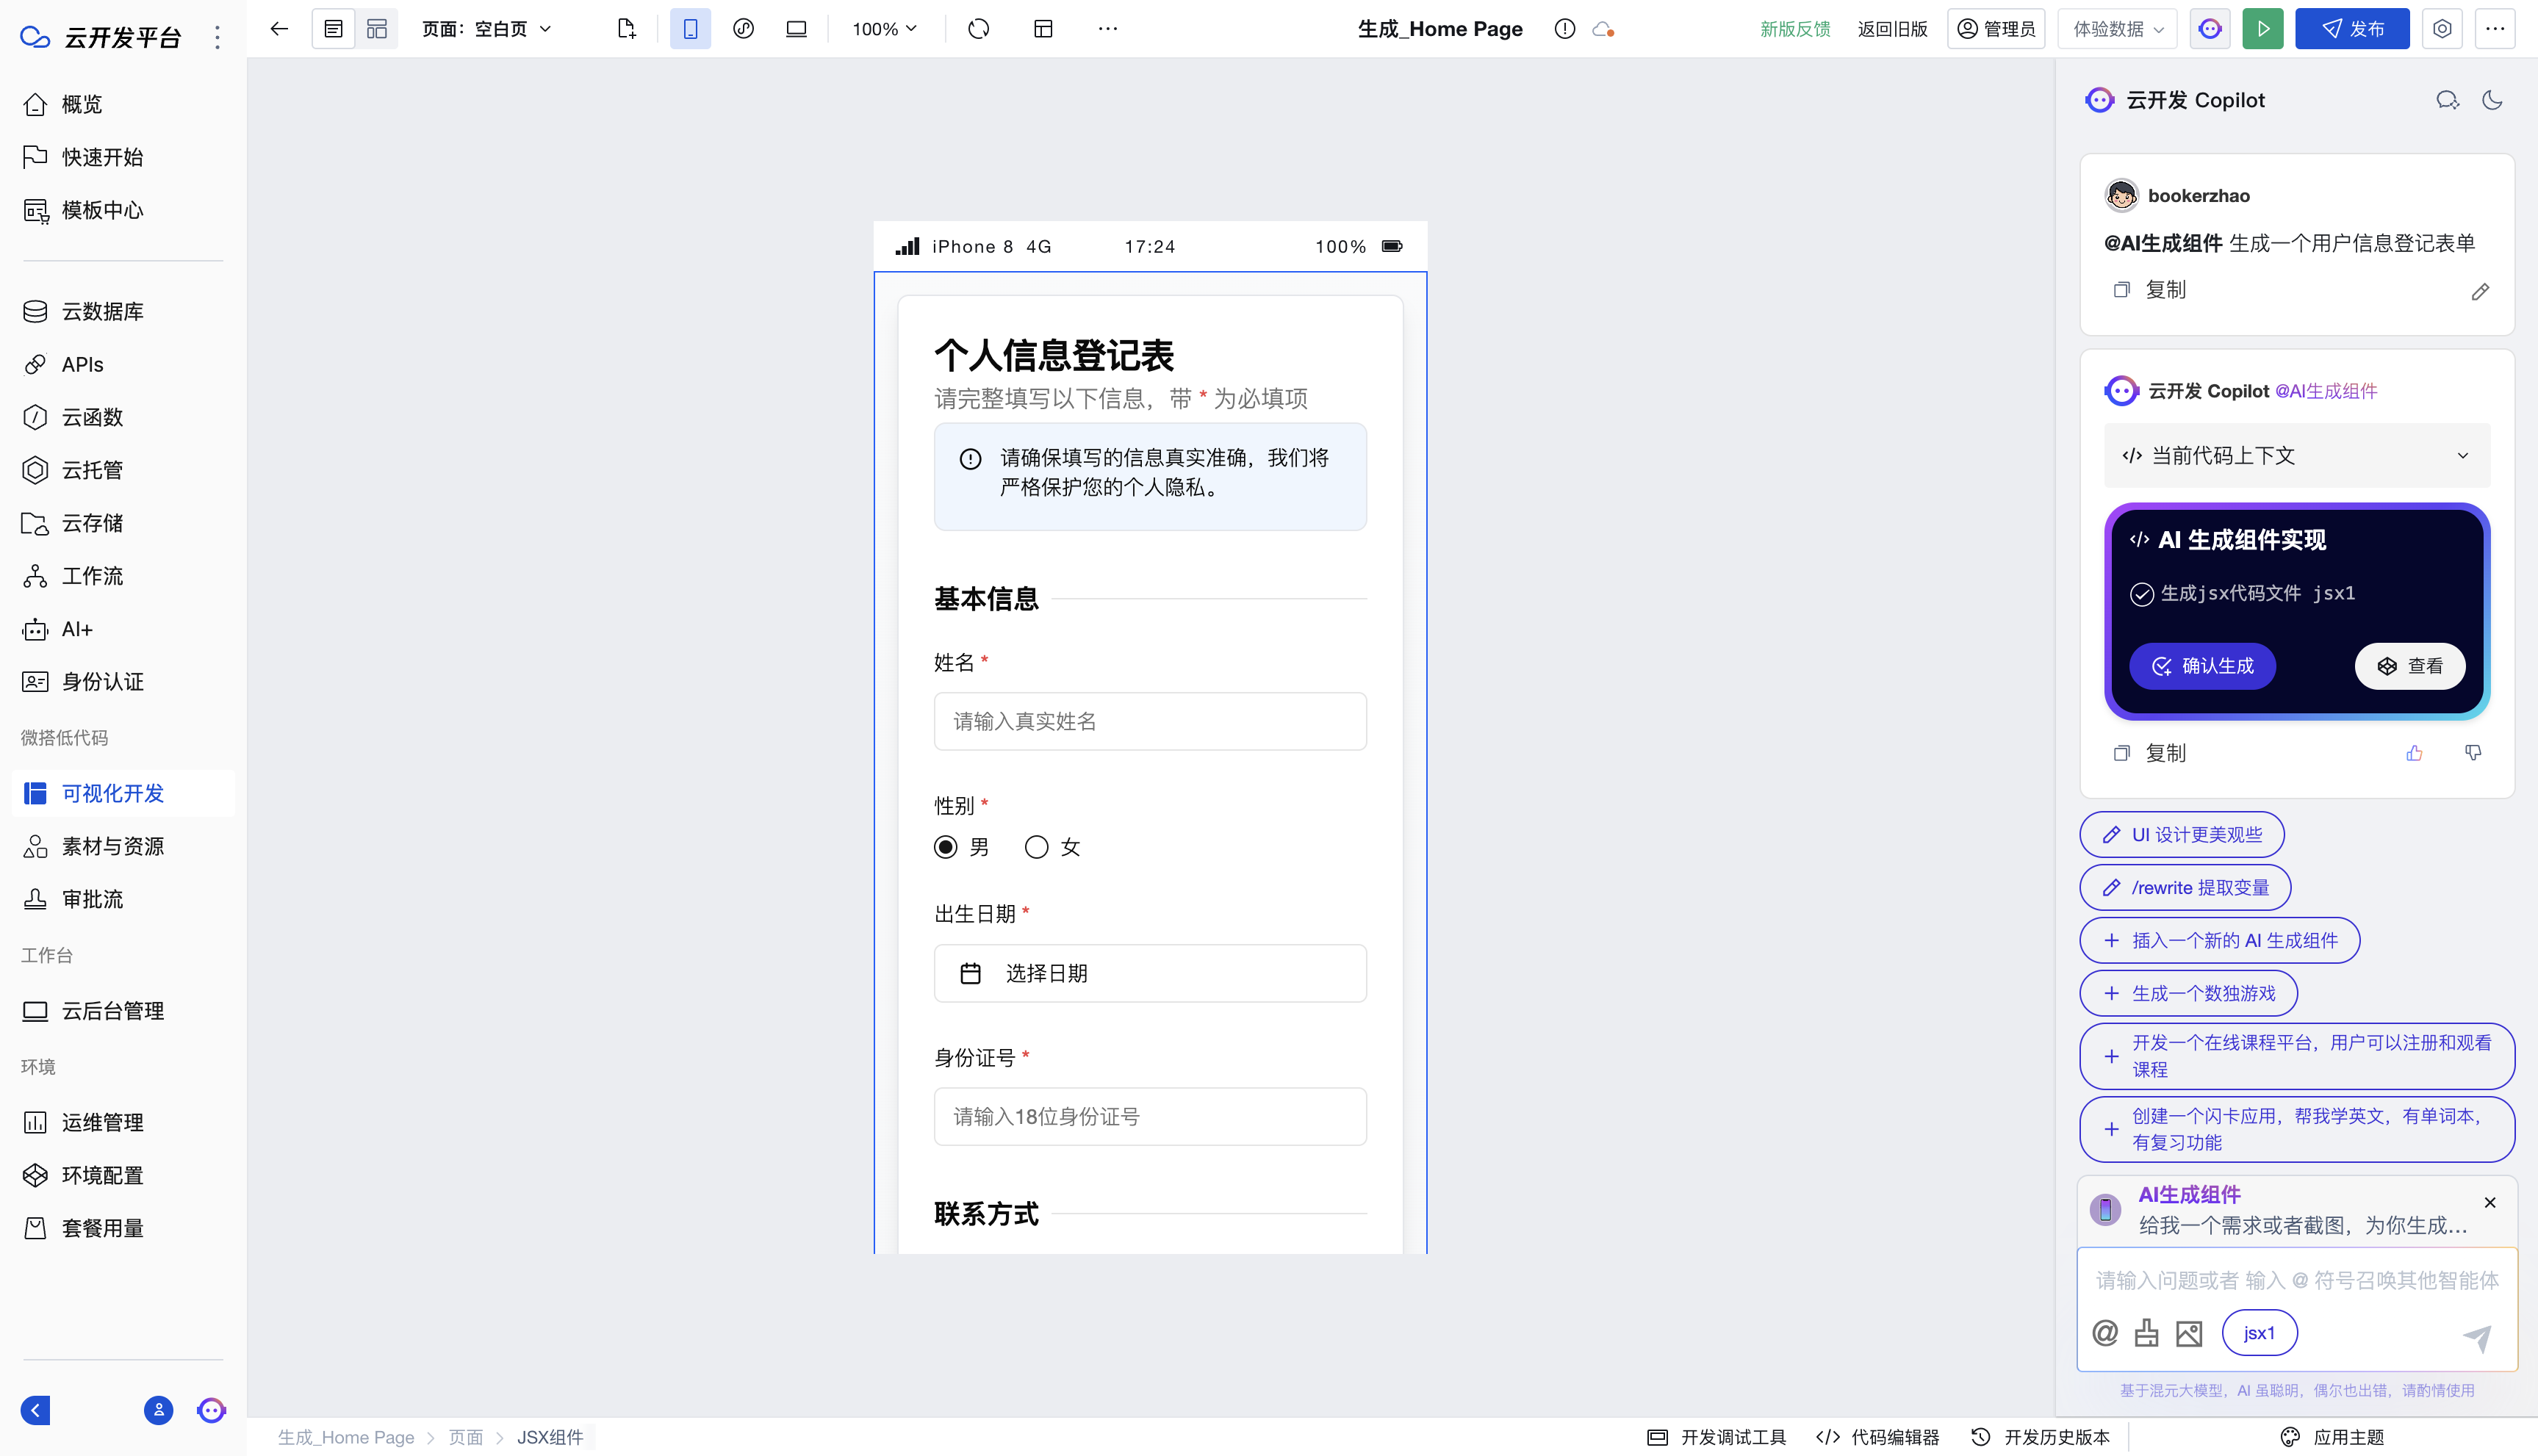Switch to mobile phone preview mode

click(x=690, y=29)
